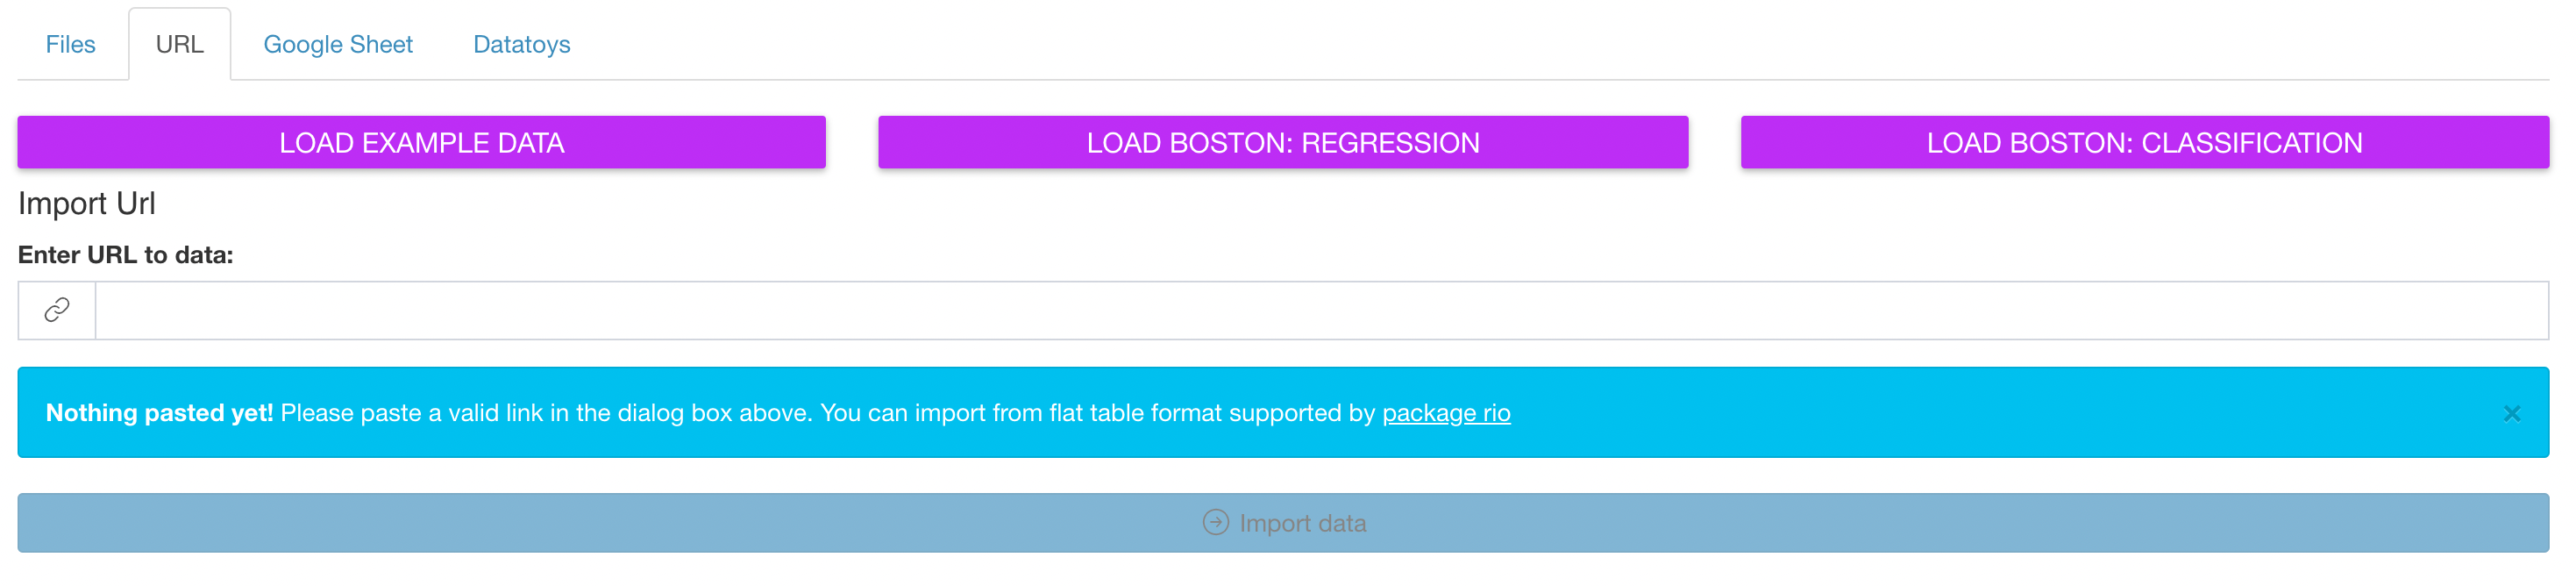The image size is (2576, 586).
Task: Open the Google Sheet tab
Action: point(338,44)
